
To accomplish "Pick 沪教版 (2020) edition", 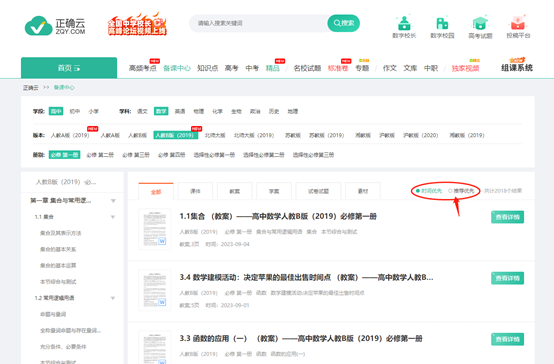I will click(x=420, y=135).
